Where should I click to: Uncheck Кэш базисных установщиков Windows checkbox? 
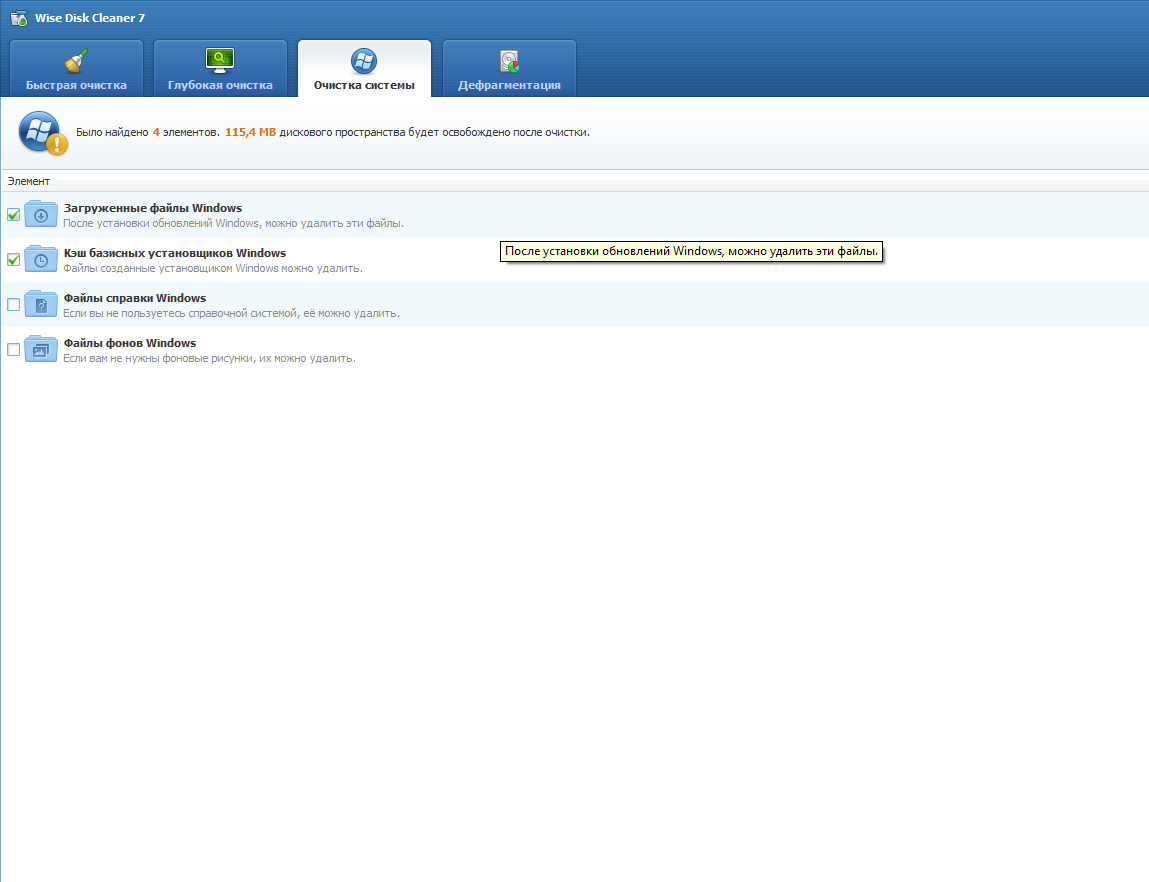coord(13,259)
